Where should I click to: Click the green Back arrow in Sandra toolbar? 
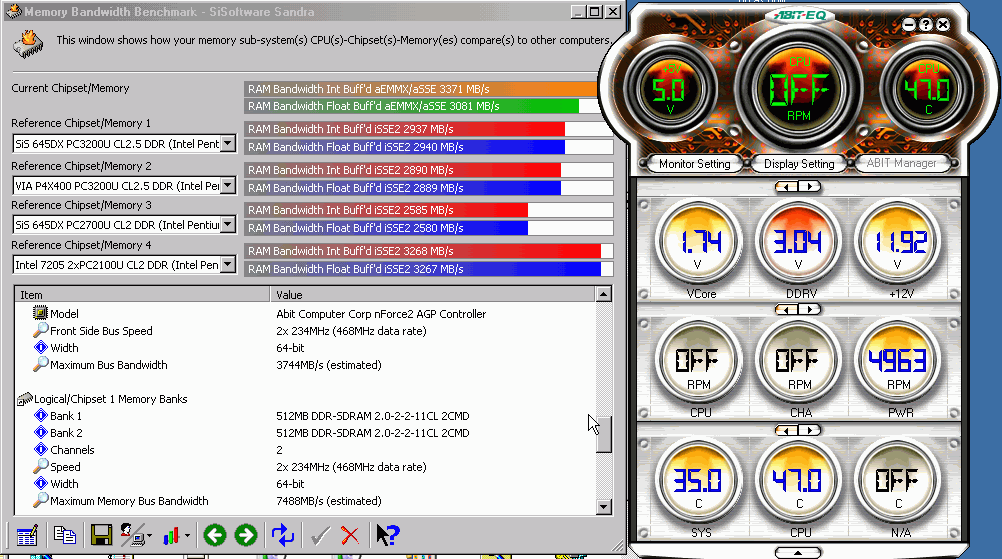tap(214, 535)
